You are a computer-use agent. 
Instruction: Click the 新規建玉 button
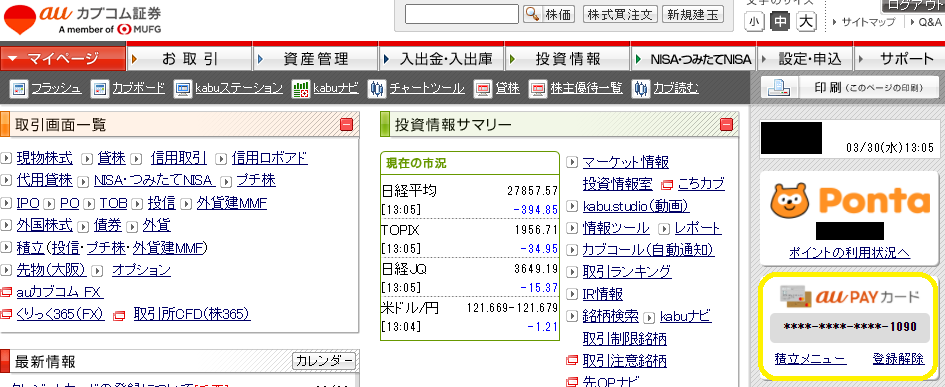tap(692, 14)
